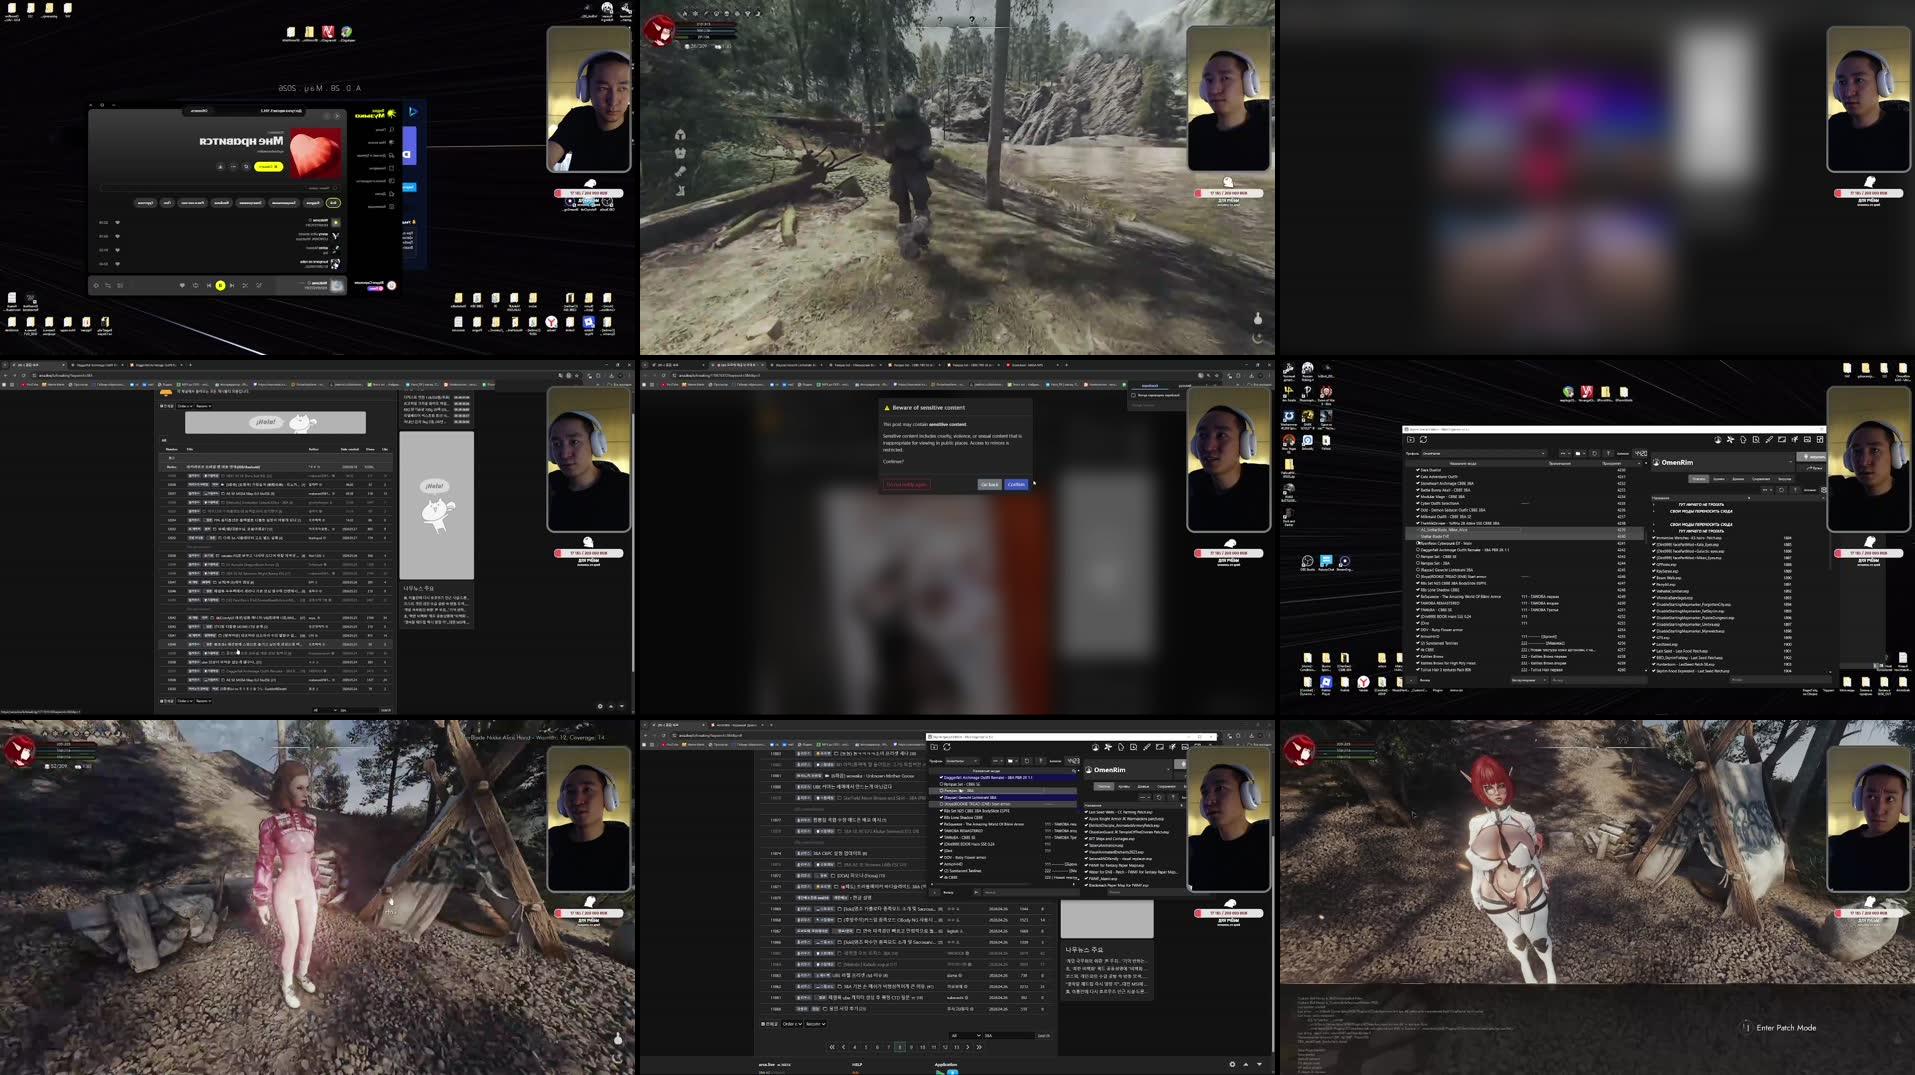This screenshot has width=1915, height=1075.
Task: Click grid icon ending desktop Mod Organizer toolbar
Action: point(1820,439)
